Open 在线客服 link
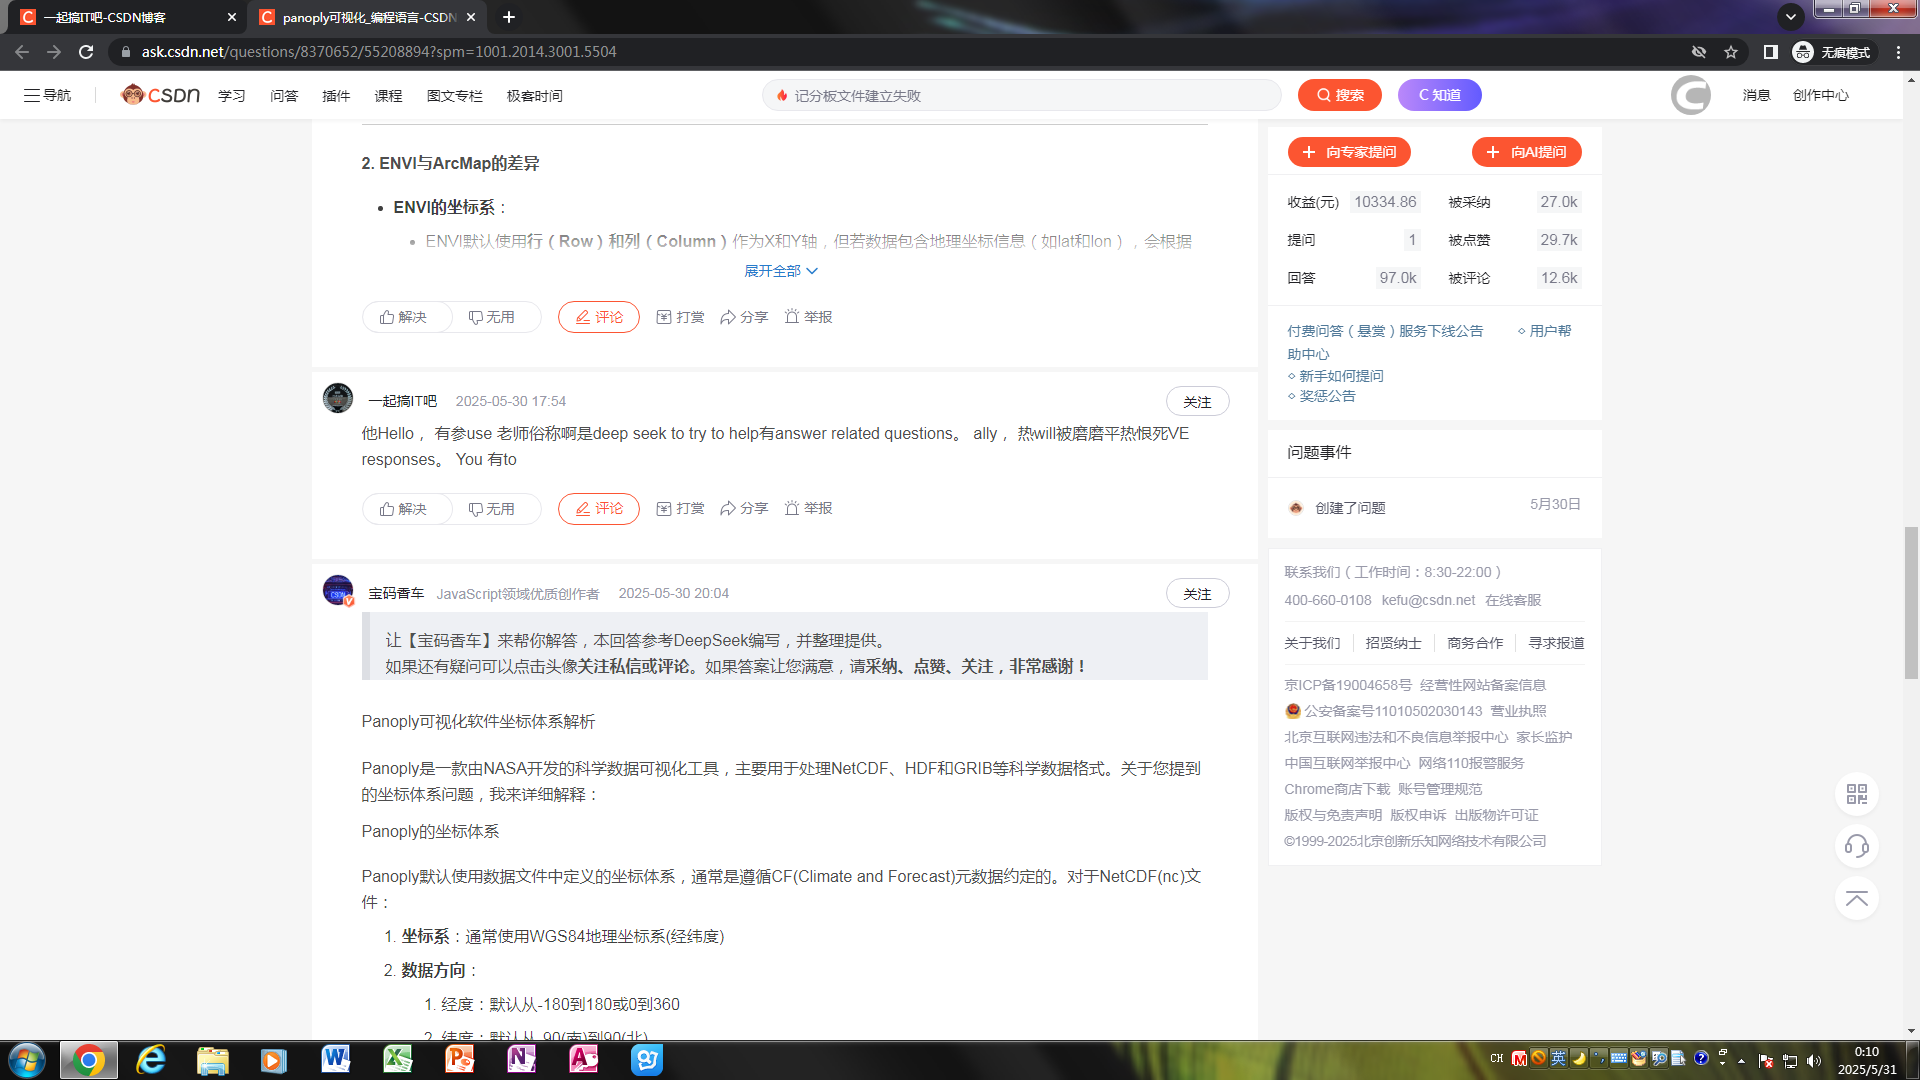 point(1513,600)
